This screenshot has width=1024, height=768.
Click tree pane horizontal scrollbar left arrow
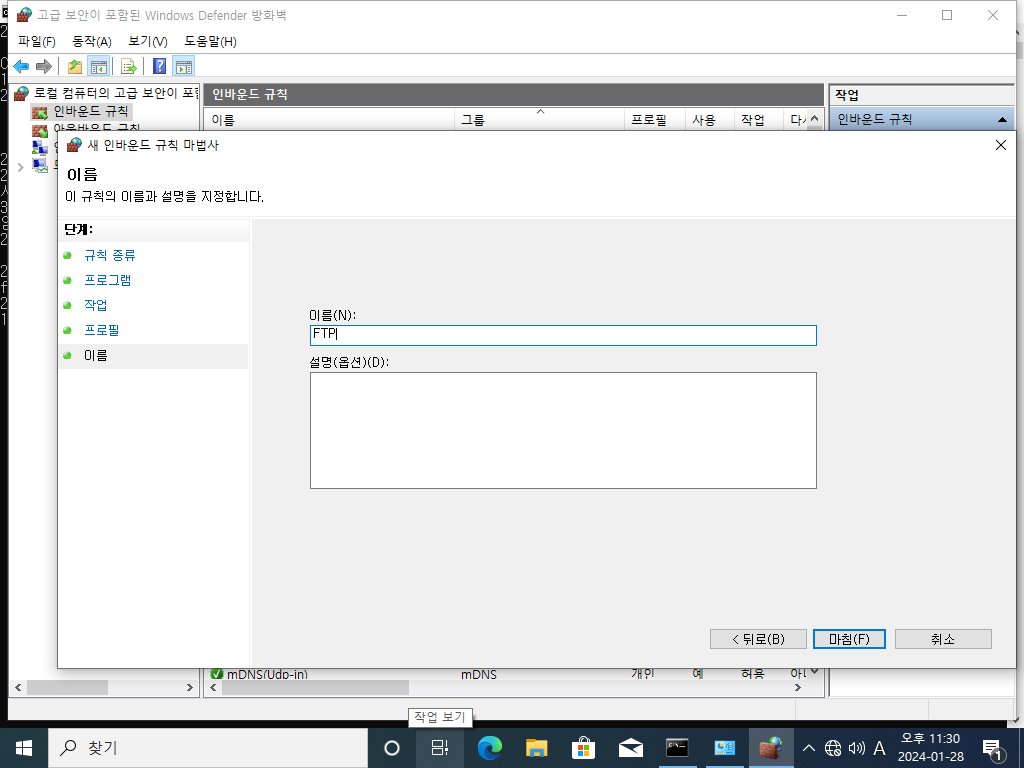pos(18,688)
